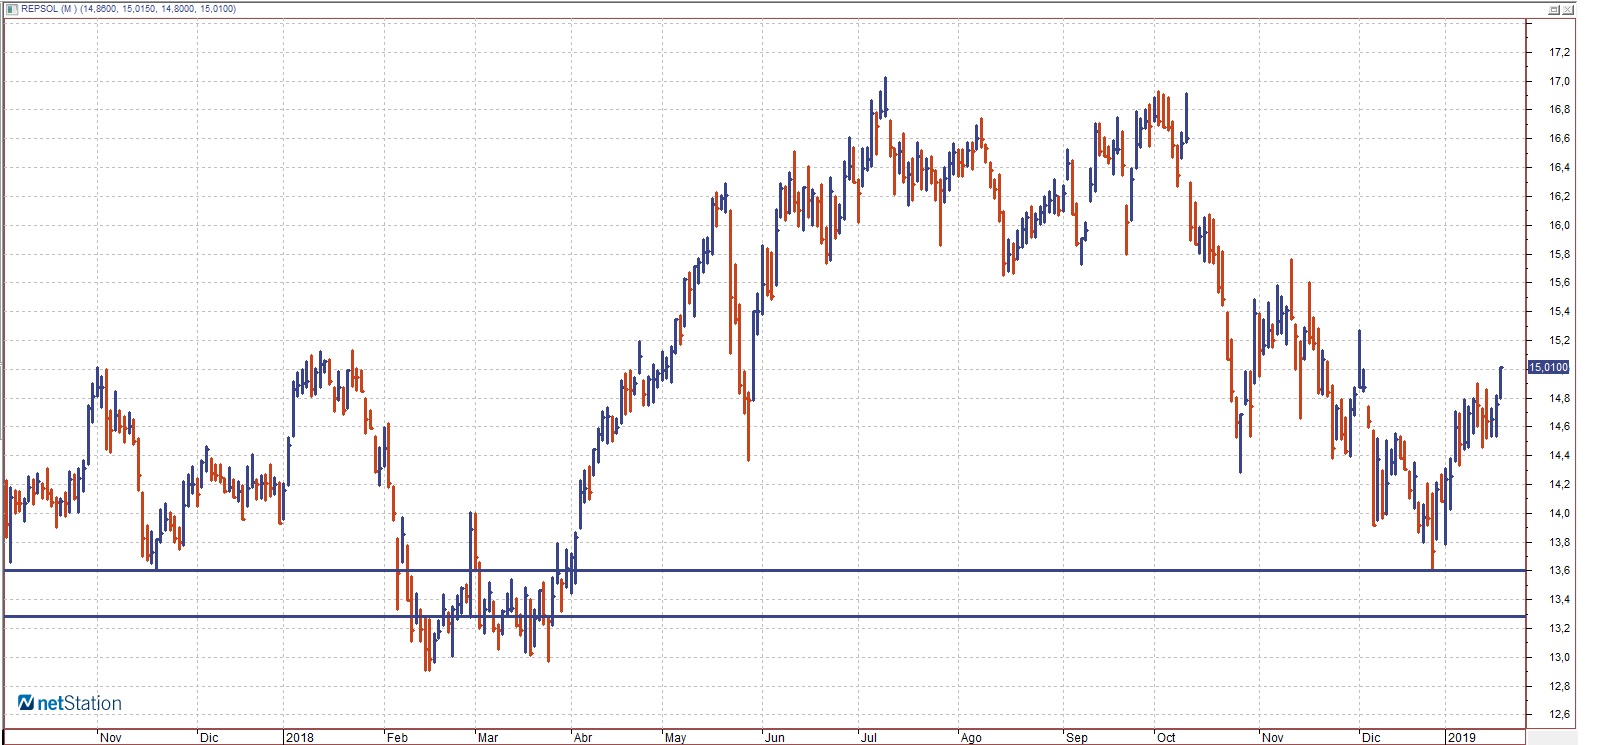Click the 17,2 price axis label

point(1559,52)
